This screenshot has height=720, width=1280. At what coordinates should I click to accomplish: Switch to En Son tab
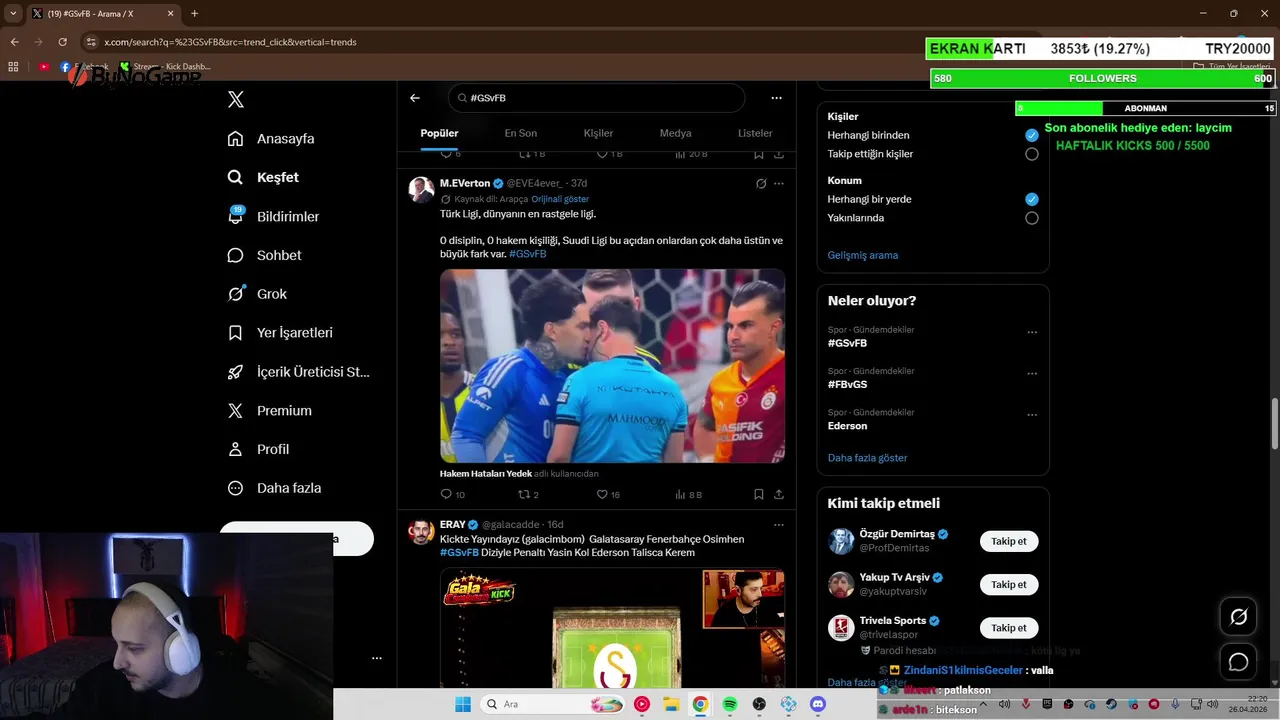pos(520,133)
